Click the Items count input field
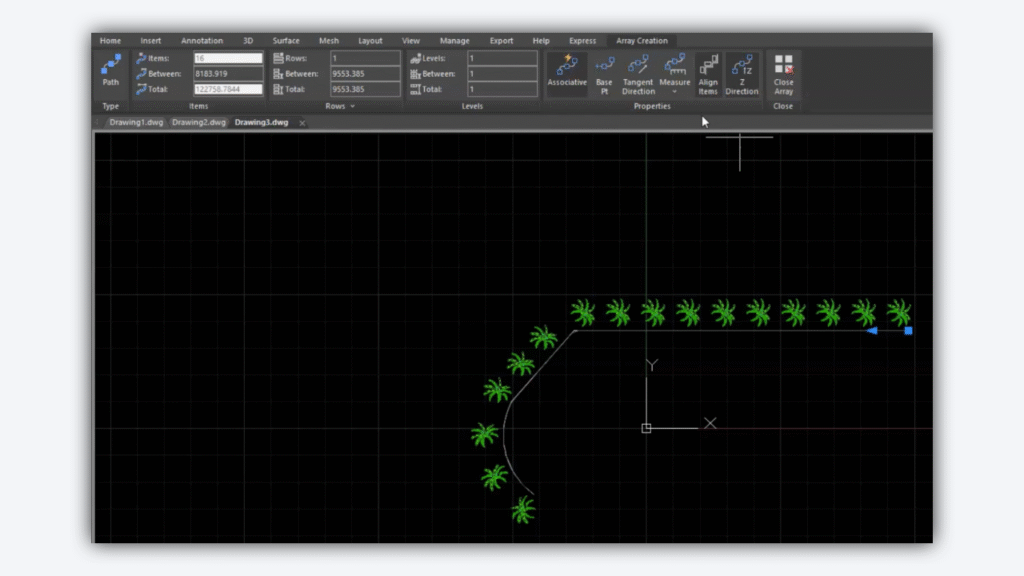This screenshot has height=576, width=1024. [228, 59]
